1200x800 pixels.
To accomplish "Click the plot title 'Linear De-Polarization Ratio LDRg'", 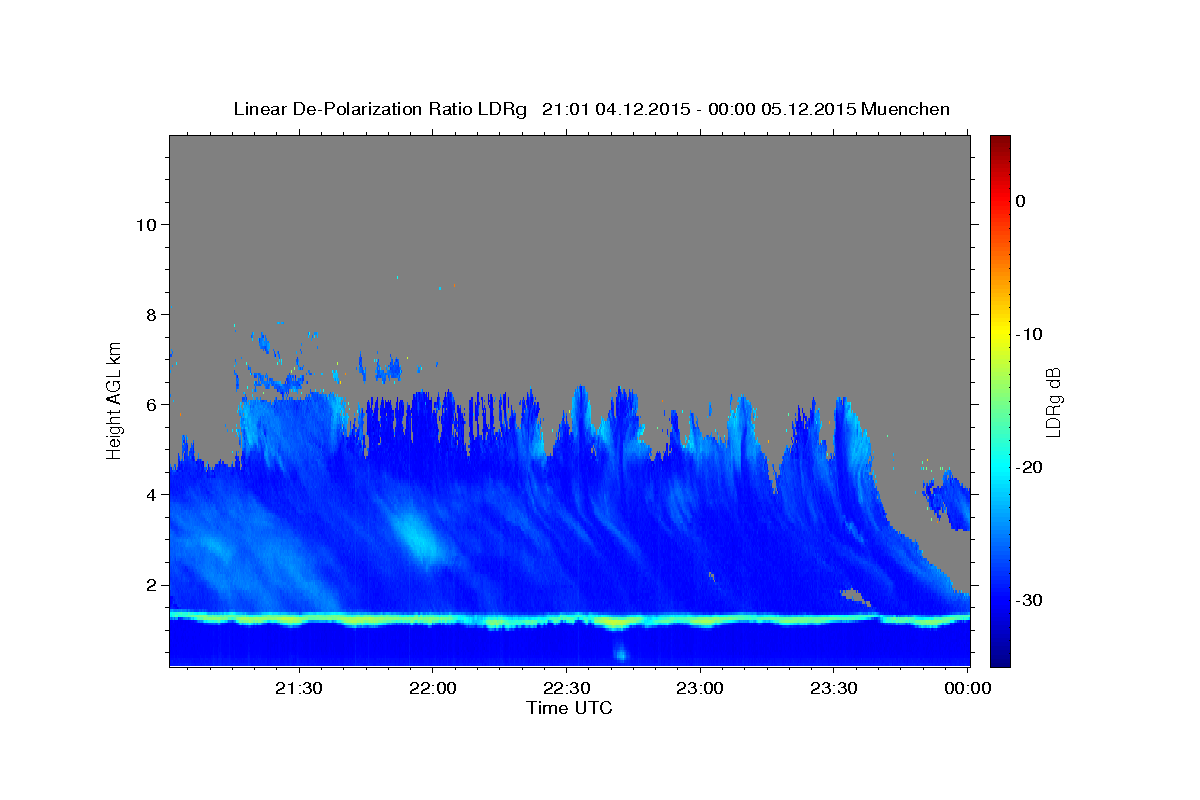I will (x=379, y=109).
